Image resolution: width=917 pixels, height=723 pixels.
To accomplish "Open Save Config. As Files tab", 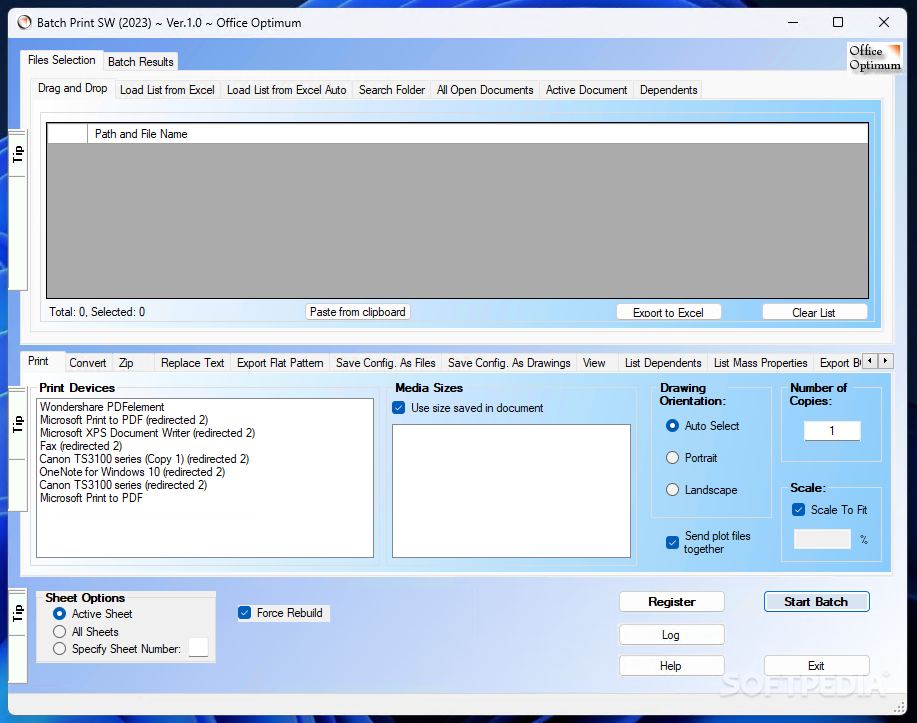I will [x=385, y=363].
